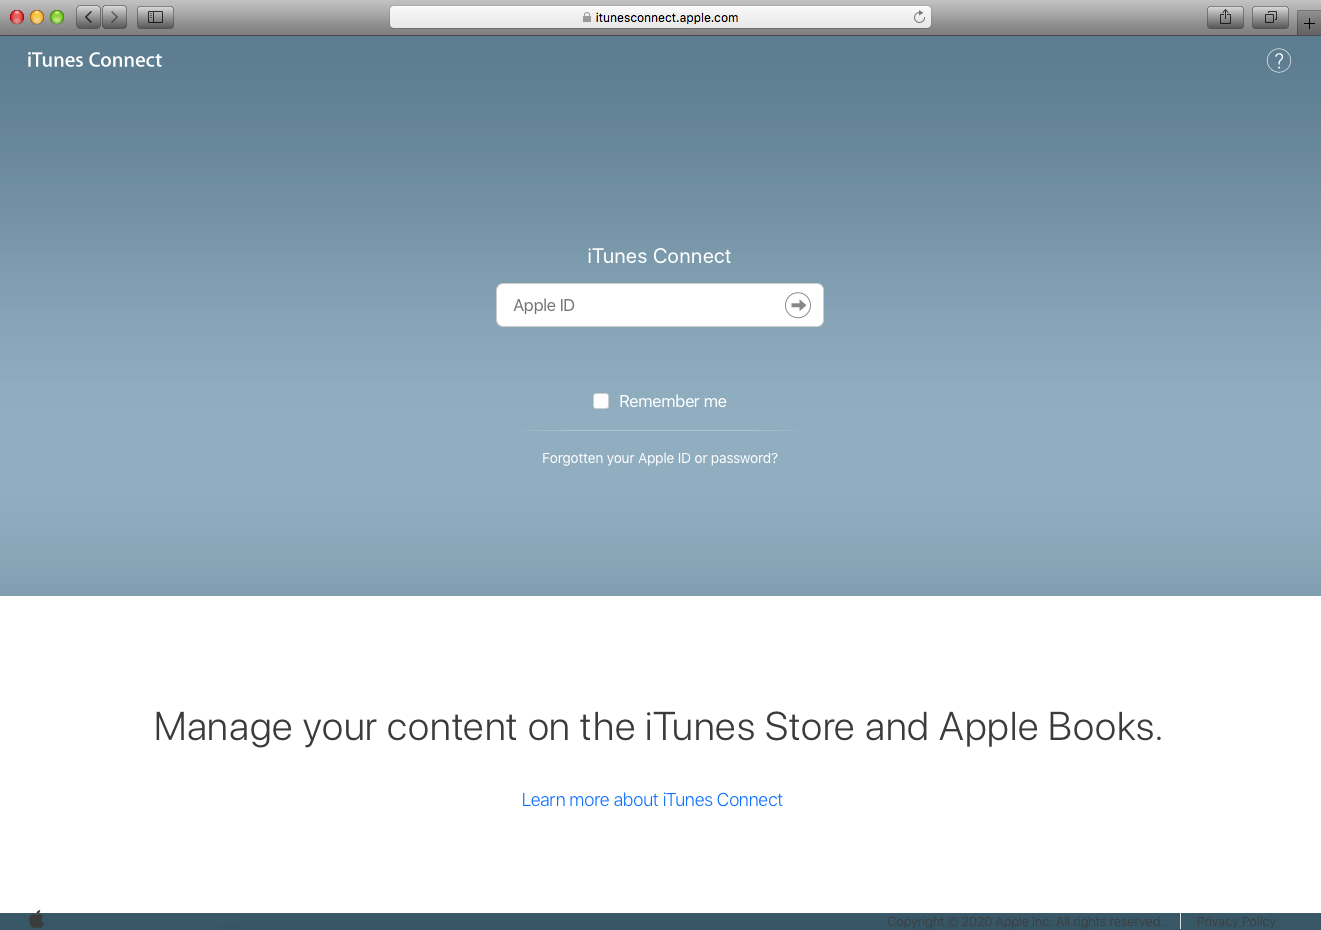Minimize the Safari window with the yellow button
The width and height of the screenshot is (1321, 930).
tap(37, 17)
